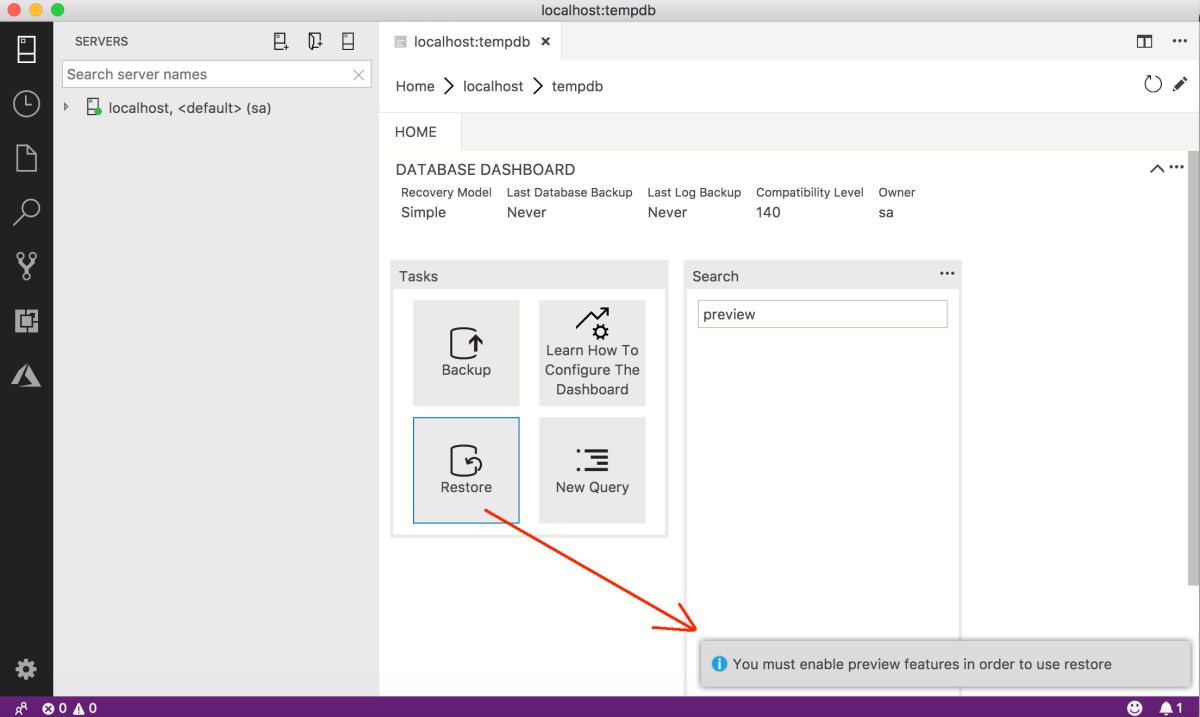Open the Servers view in activity bar
The image size is (1200, 717).
tap(26, 49)
